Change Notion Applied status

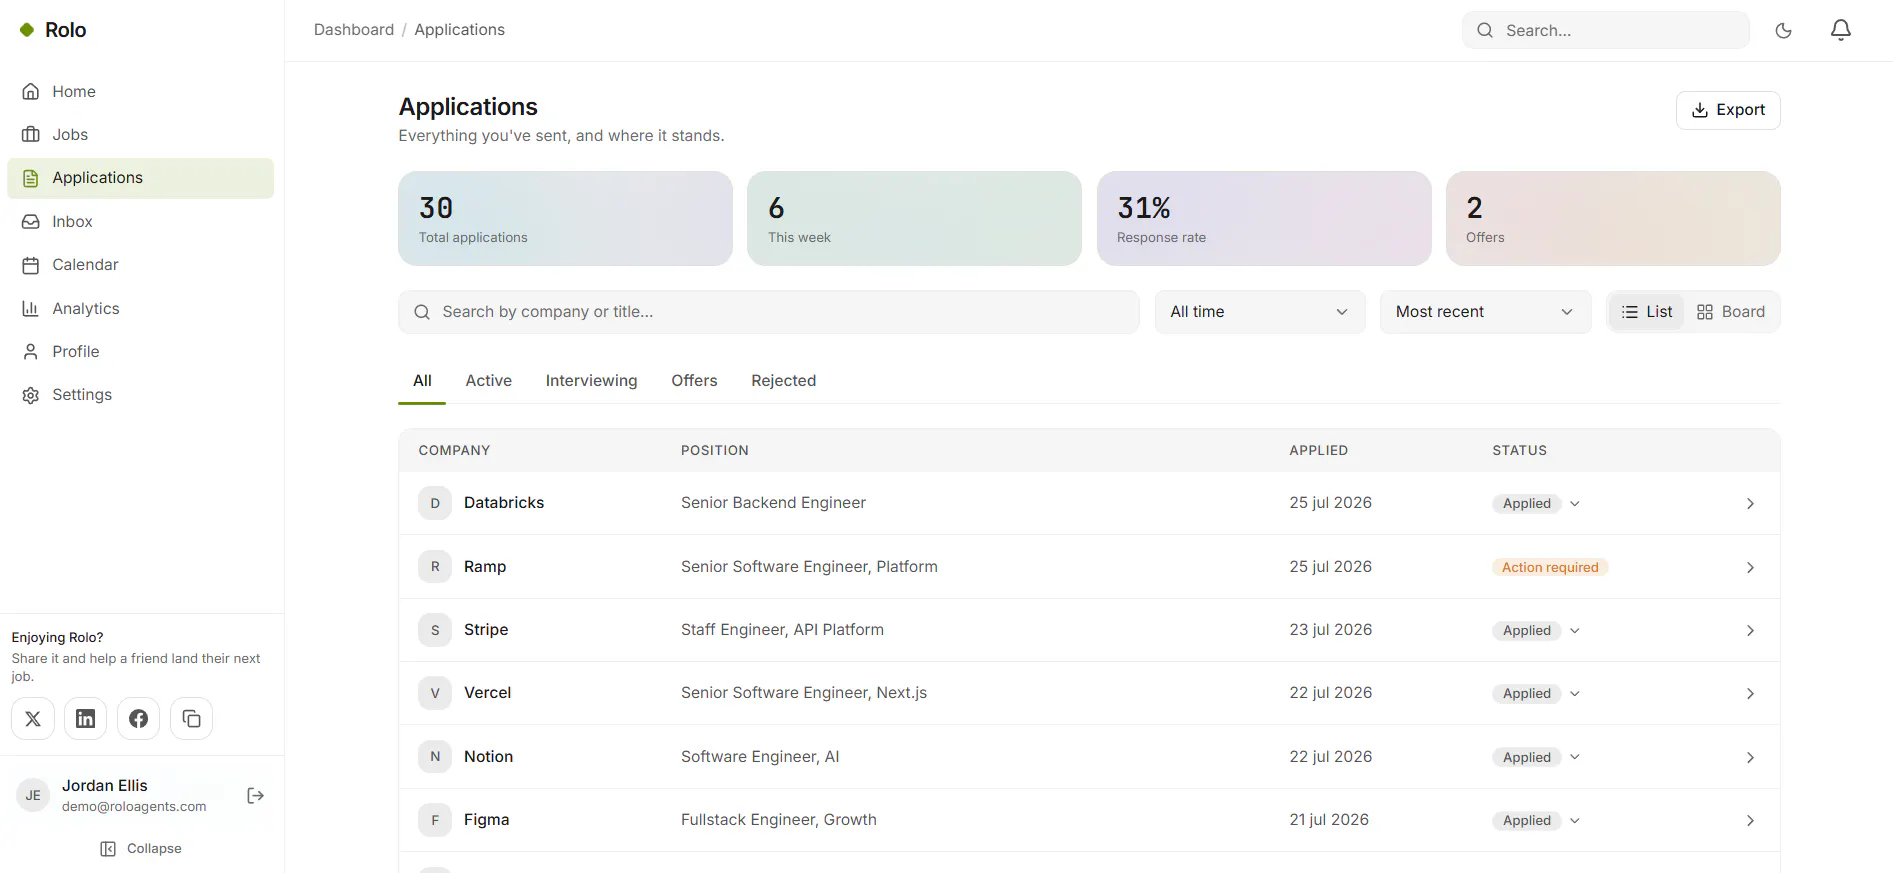1537,757
